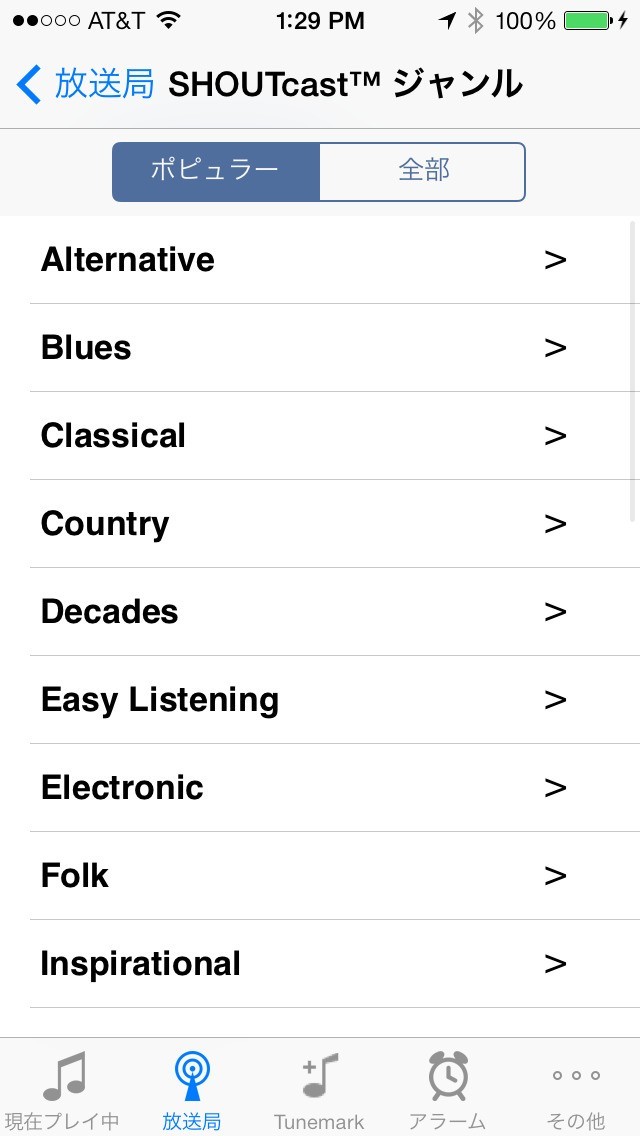This screenshot has height=1136, width=640.
Task: Click the vertical scrollbar indicator
Action: point(632,370)
